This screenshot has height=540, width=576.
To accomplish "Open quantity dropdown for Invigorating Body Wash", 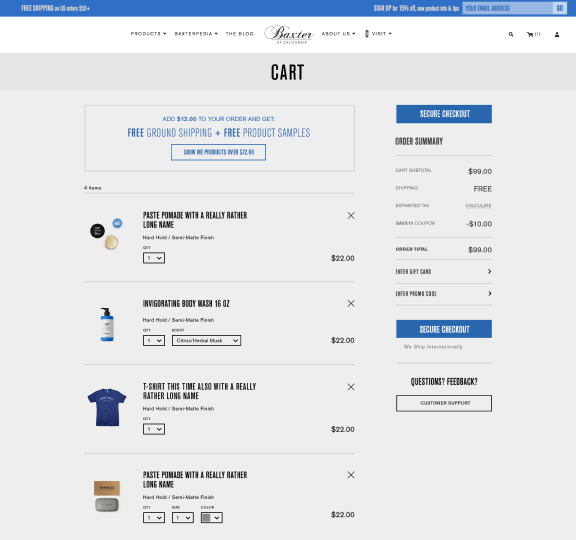I will click(x=154, y=341).
